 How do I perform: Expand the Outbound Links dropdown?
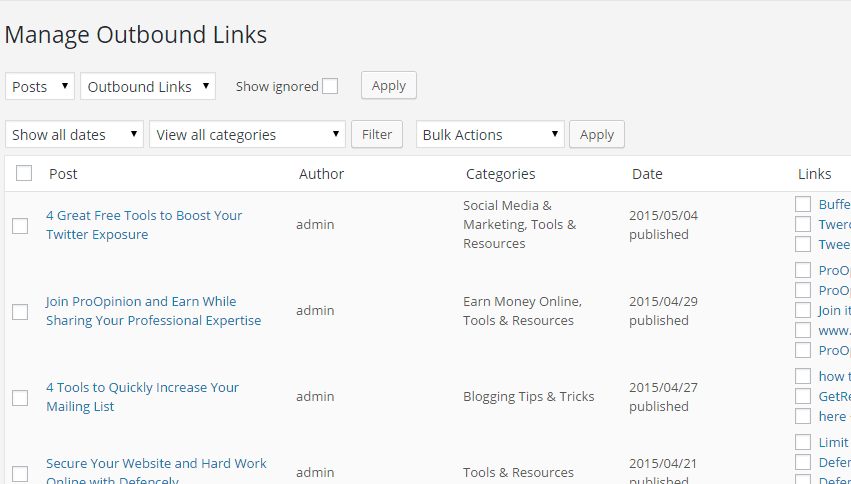click(148, 86)
